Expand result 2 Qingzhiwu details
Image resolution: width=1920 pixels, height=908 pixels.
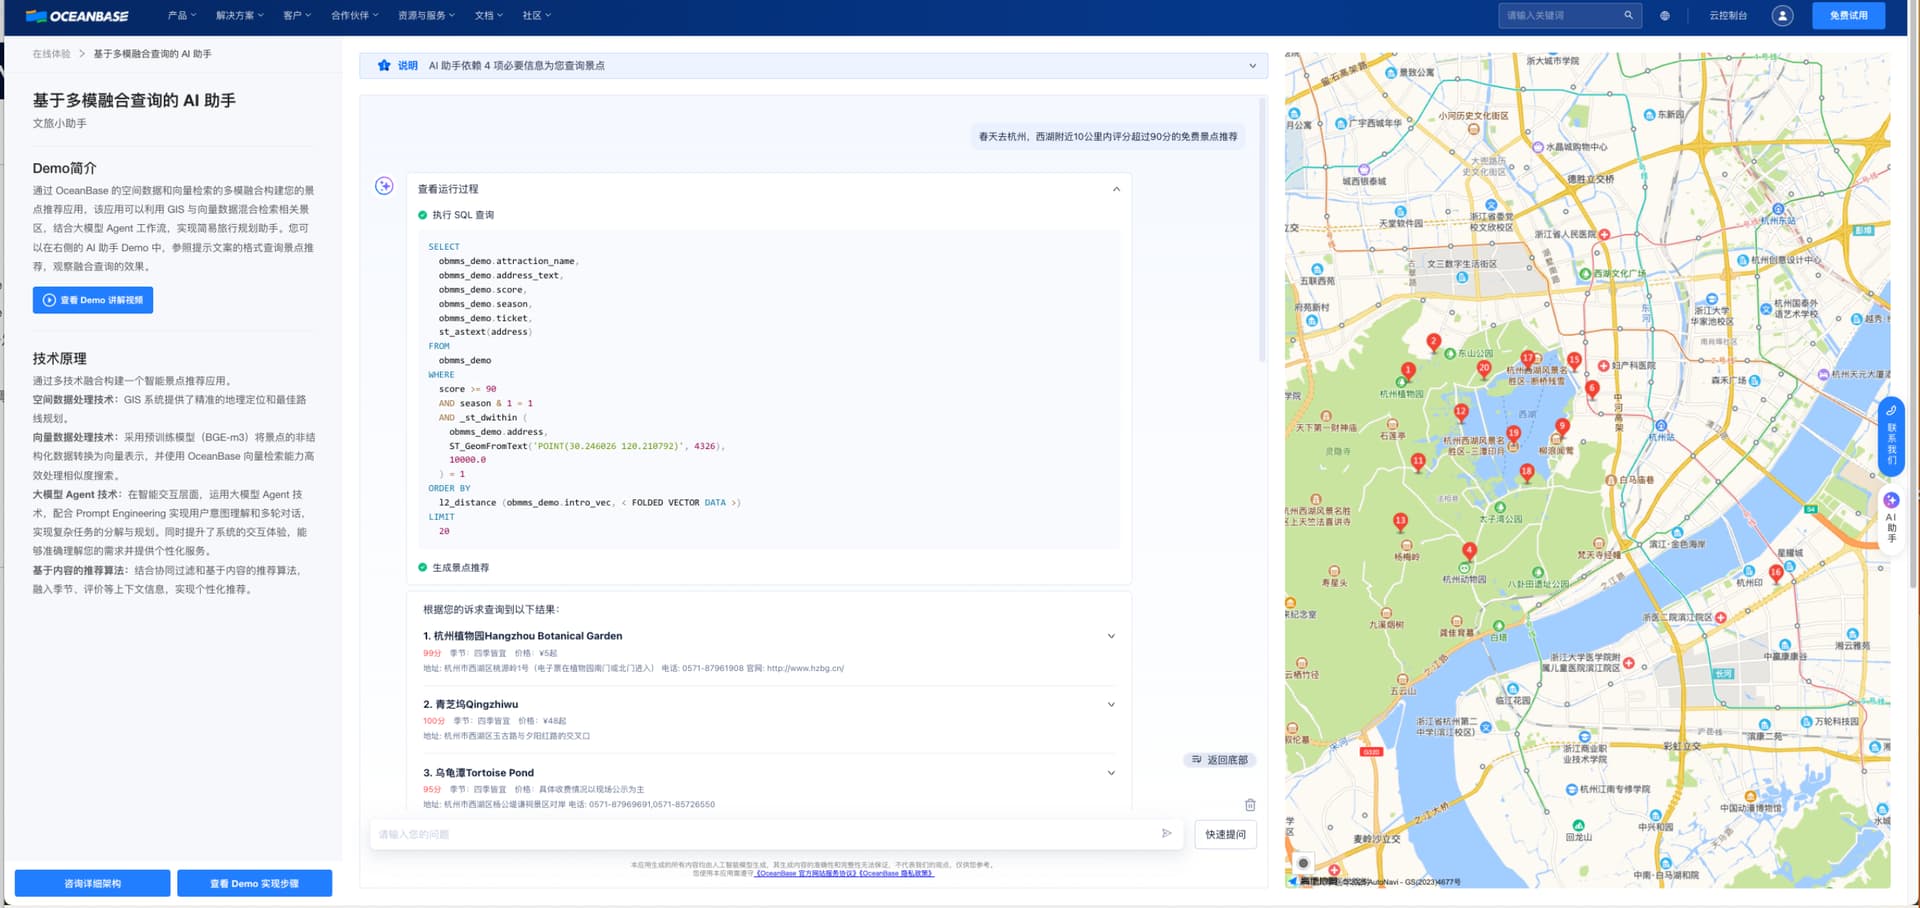pos(1111,705)
